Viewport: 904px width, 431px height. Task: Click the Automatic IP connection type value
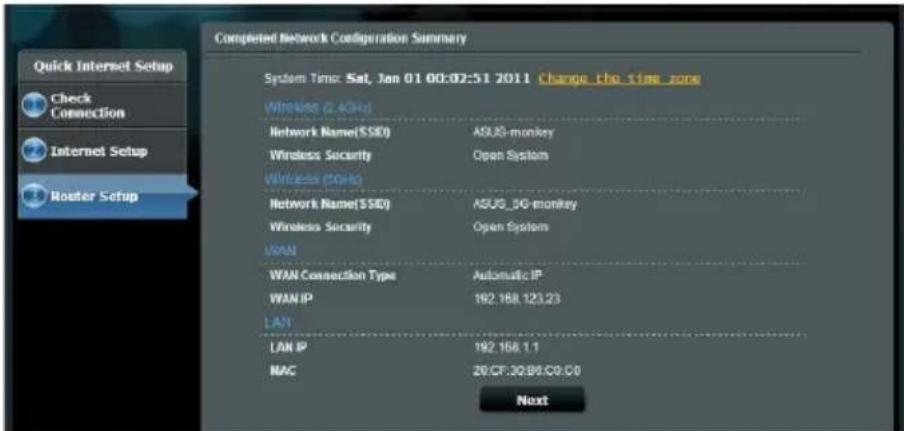coord(507,275)
